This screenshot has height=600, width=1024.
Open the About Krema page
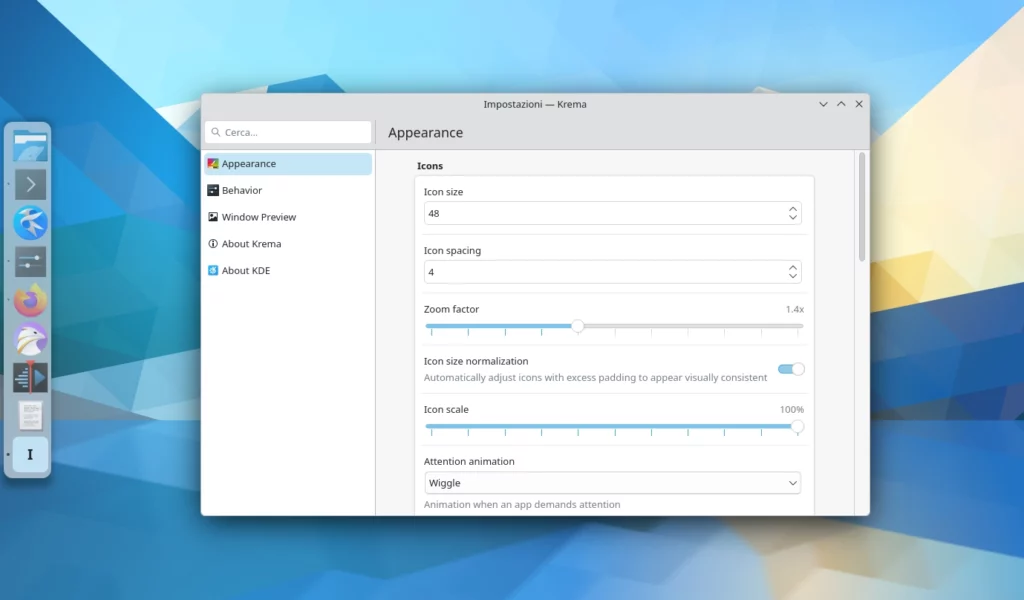pos(251,244)
